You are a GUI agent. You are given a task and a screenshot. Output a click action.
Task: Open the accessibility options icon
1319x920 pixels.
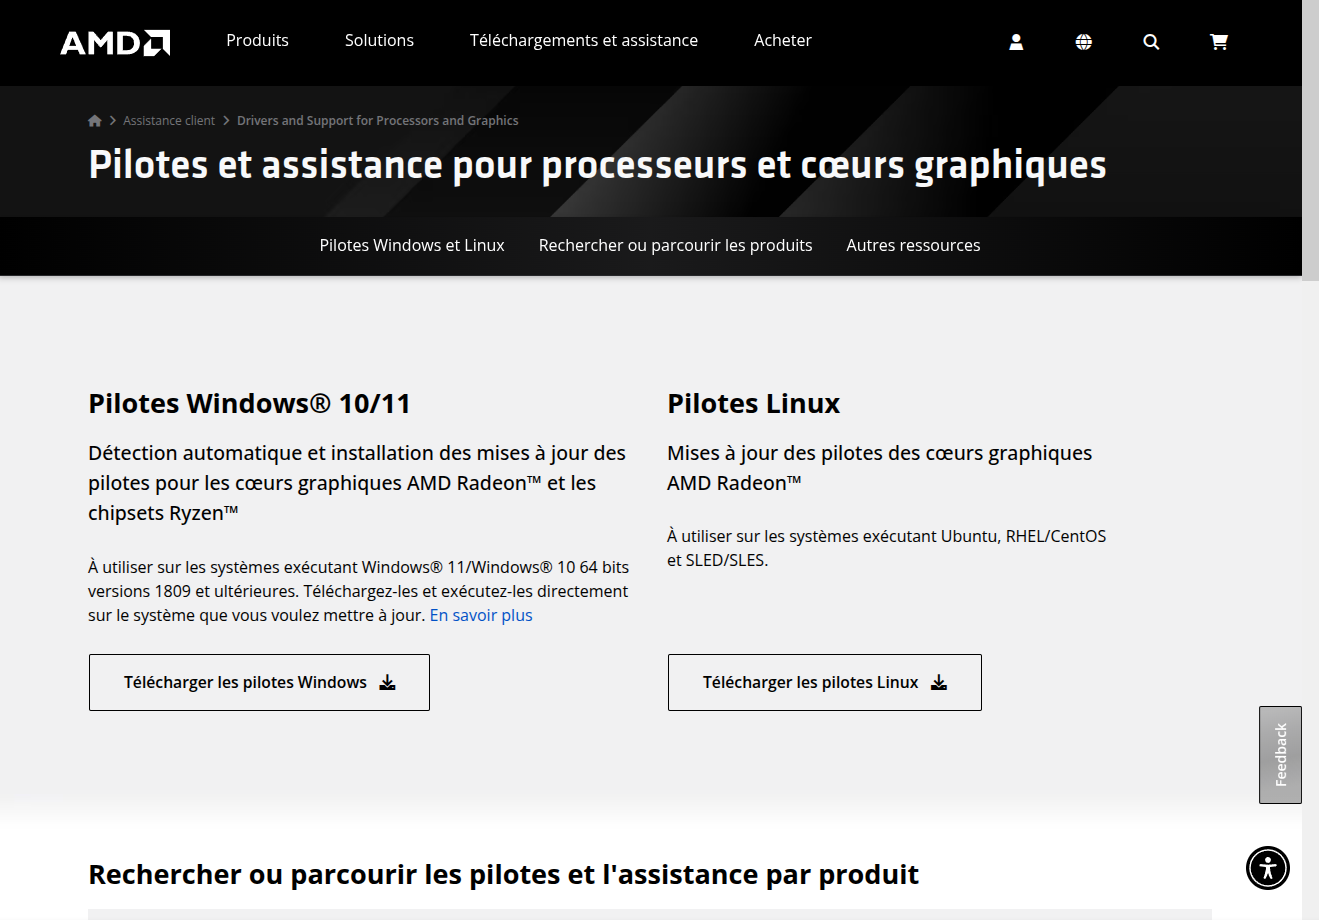click(x=1268, y=867)
